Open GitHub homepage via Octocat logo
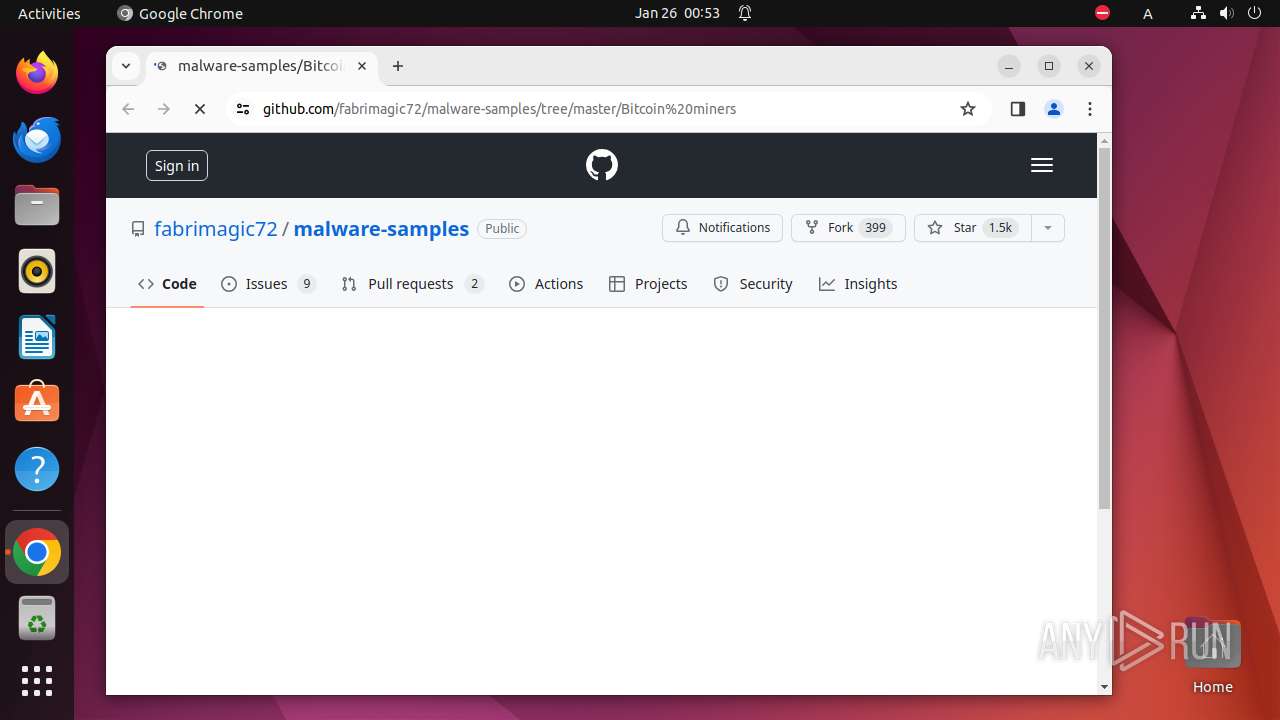The image size is (1280, 720). tap(602, 165)
